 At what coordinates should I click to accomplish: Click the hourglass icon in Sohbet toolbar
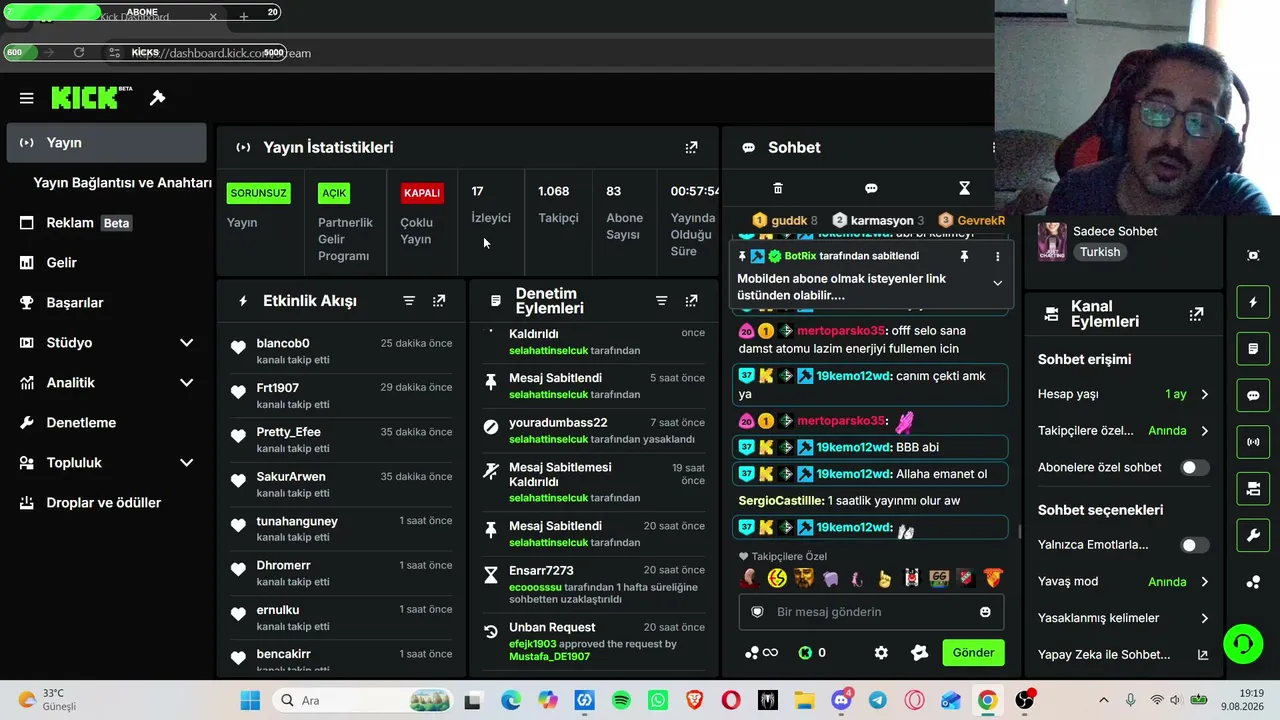pos(964,188)
